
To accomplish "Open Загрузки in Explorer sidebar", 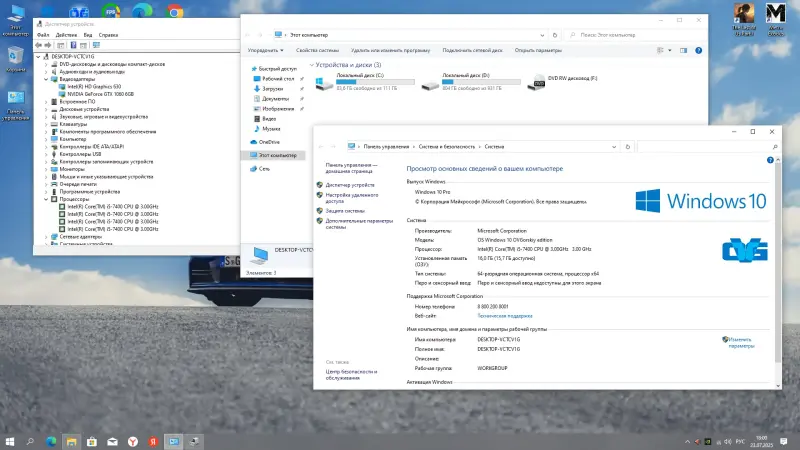I will [x=272, y=89].
